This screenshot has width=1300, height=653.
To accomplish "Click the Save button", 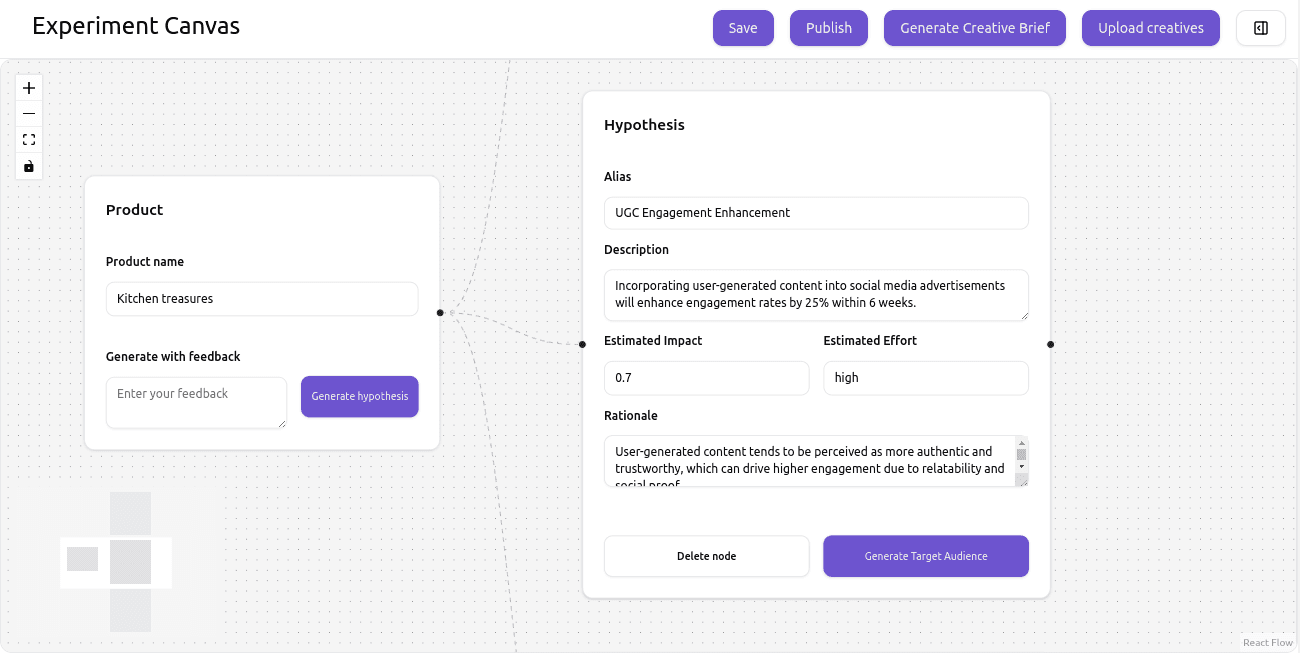I will tap(743, 28).
